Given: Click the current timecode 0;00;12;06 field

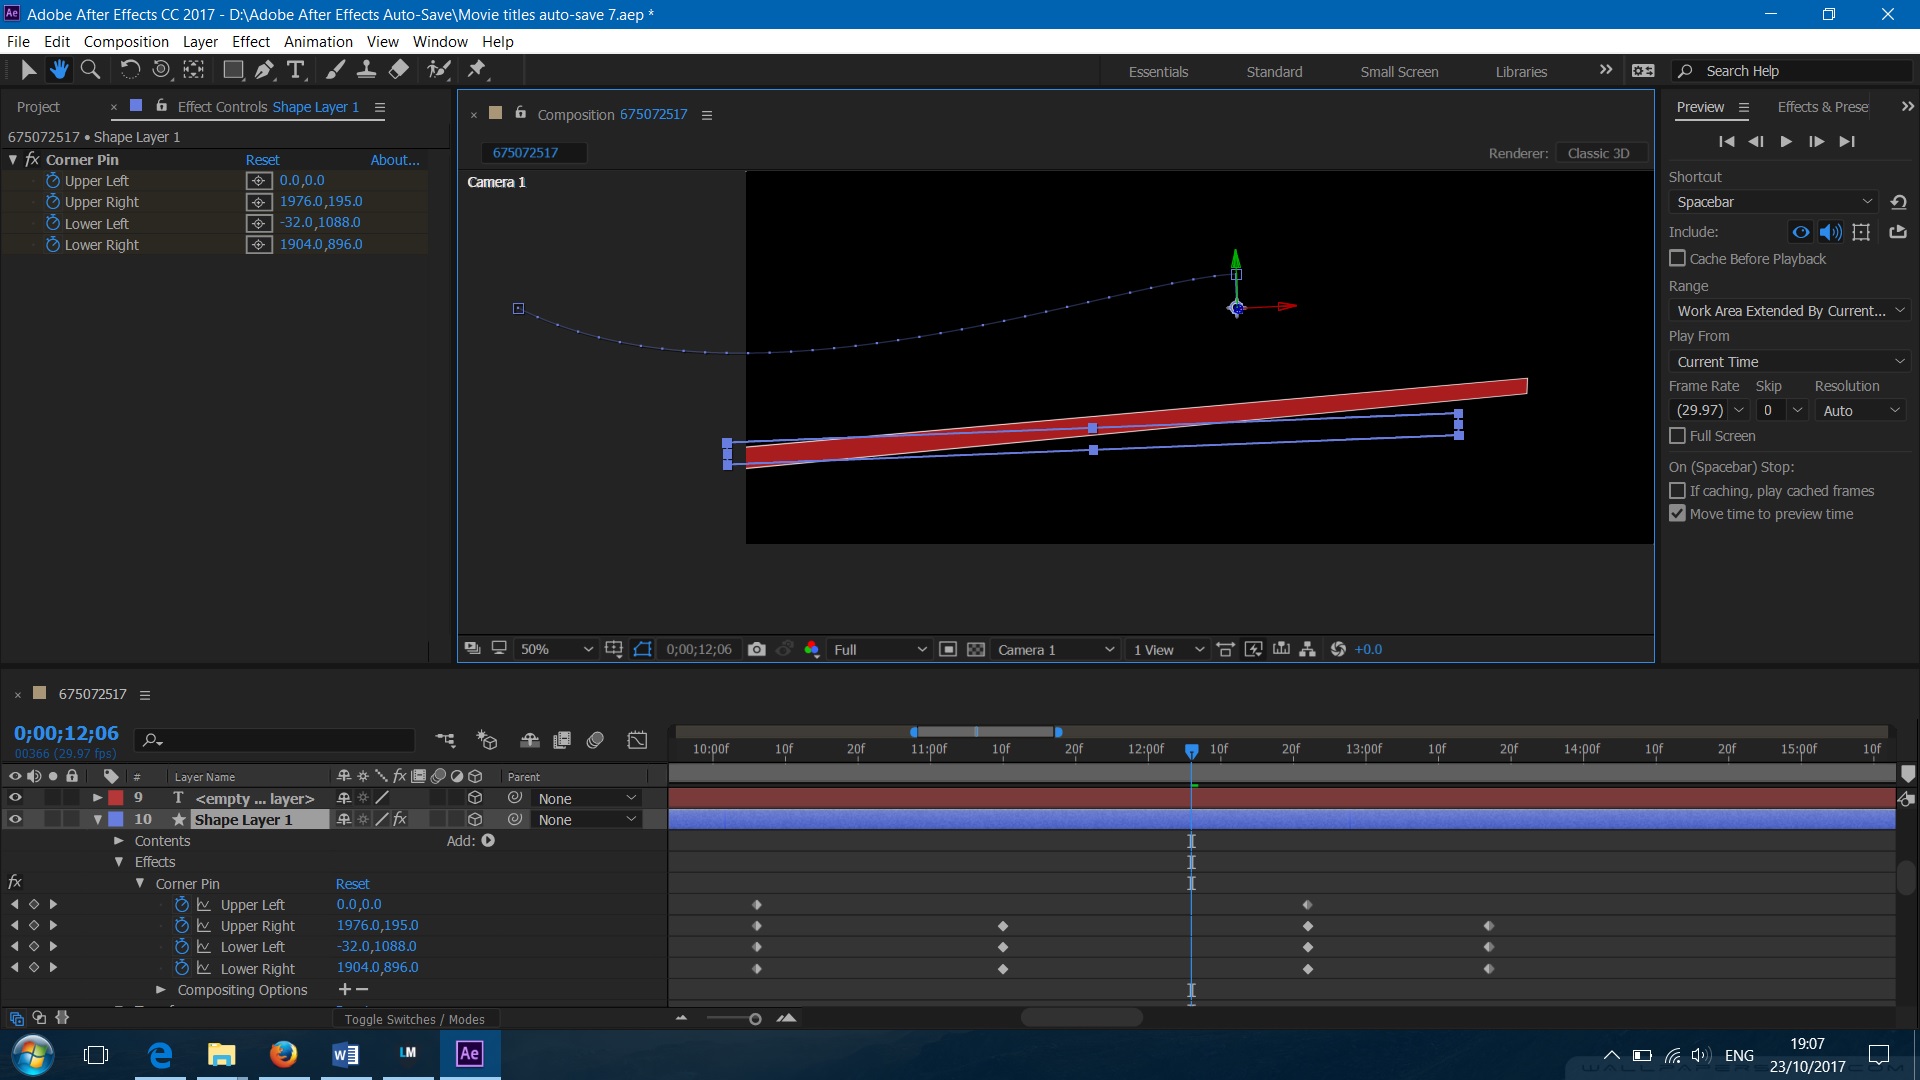Looking at the screenshot, I should point(66,733).
